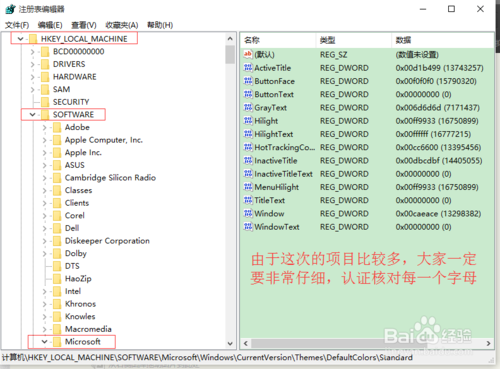Click the ActiveTitle DWORD value icon
The width and height of the screenshot is (500, 369).
tap(248, 68)
